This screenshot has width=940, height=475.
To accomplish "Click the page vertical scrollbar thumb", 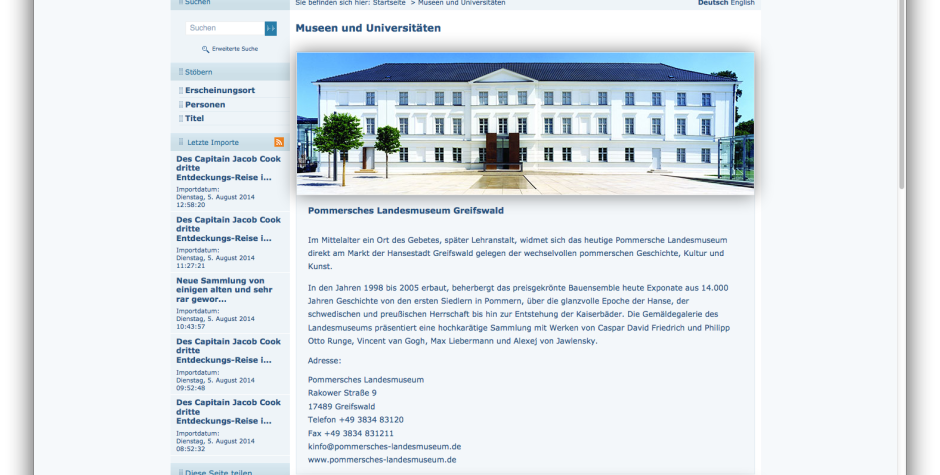I will (902, 93).
